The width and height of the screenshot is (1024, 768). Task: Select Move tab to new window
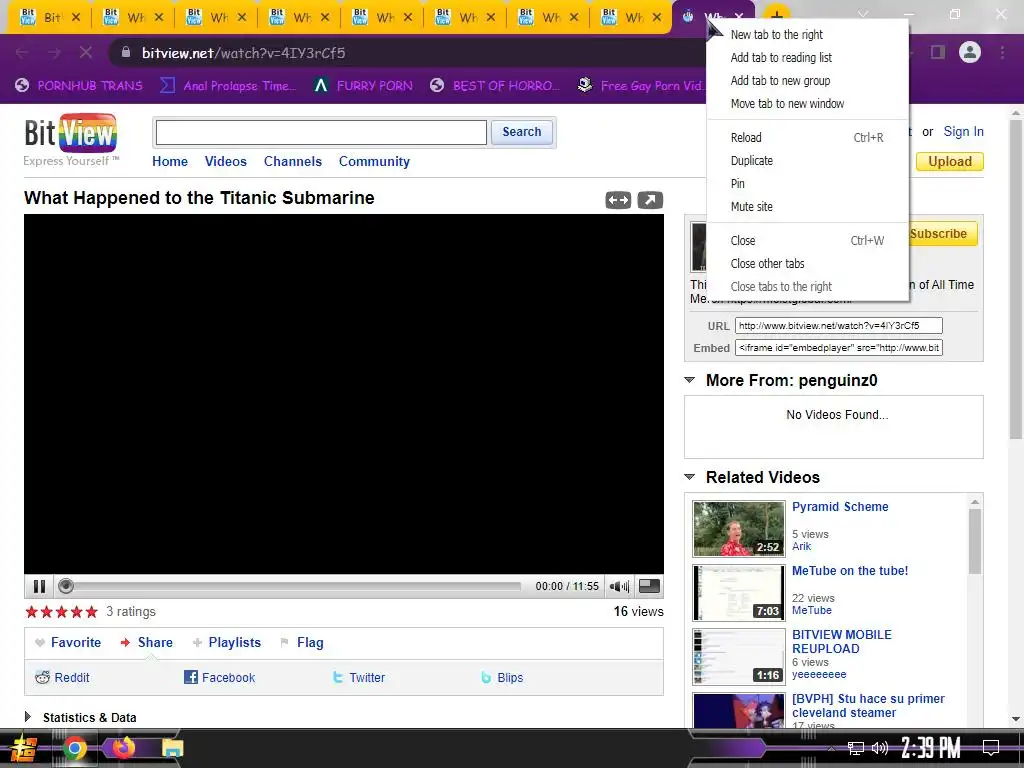click(807, 103)
